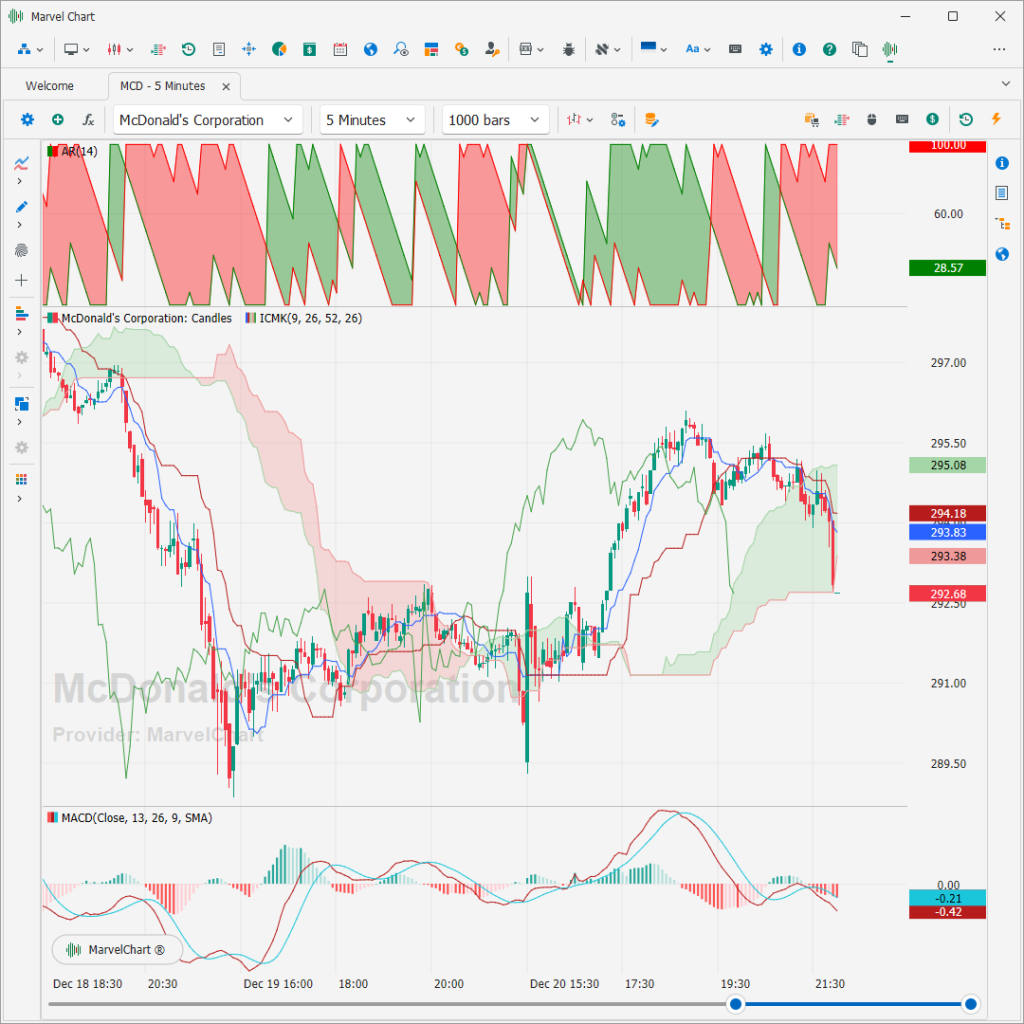Image resolution: width=1024 pixels, height=1024 pixels.
Task: Click the orange coins dollar icon
Action: click(x=462, y=49)
